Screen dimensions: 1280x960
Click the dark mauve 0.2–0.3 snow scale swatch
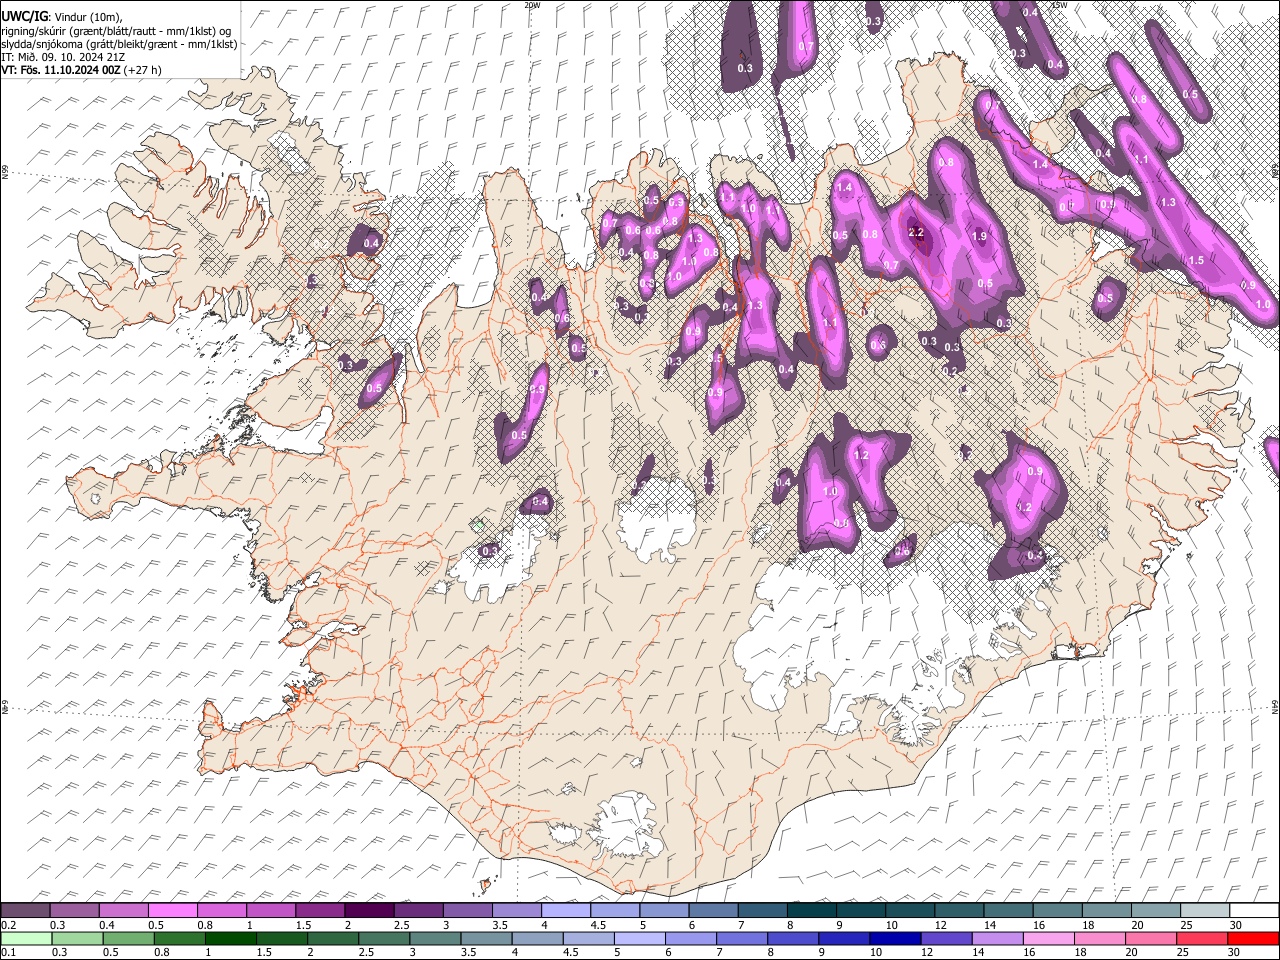pyautogui.click(x=25, y=911)
